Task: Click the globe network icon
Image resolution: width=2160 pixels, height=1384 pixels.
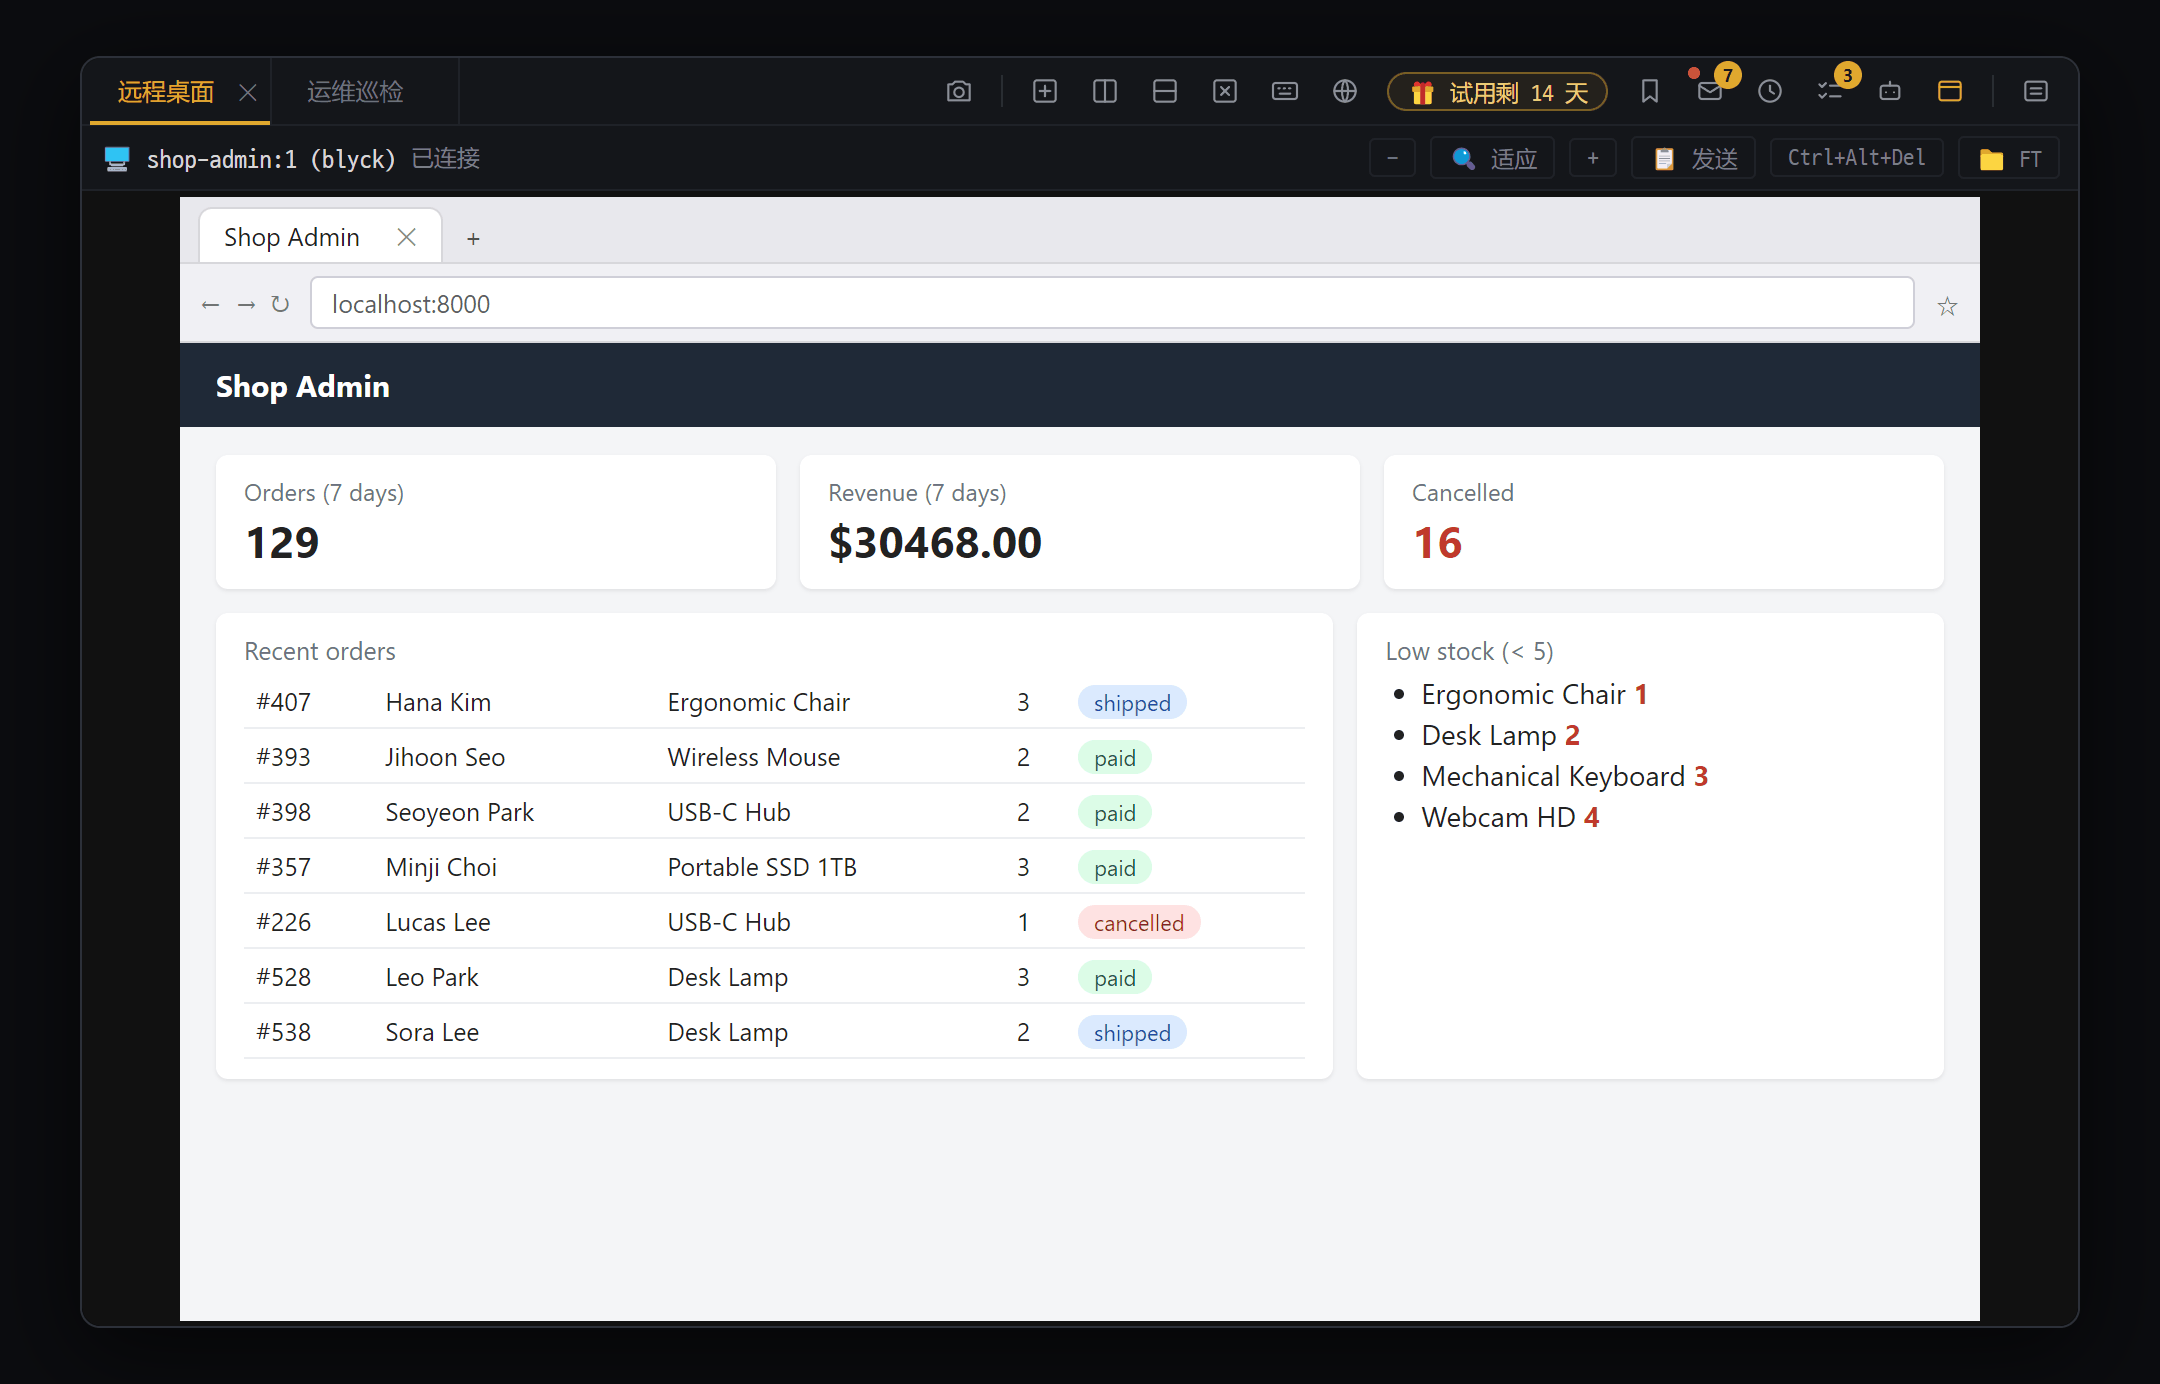Action: [x=1344, y=92]
